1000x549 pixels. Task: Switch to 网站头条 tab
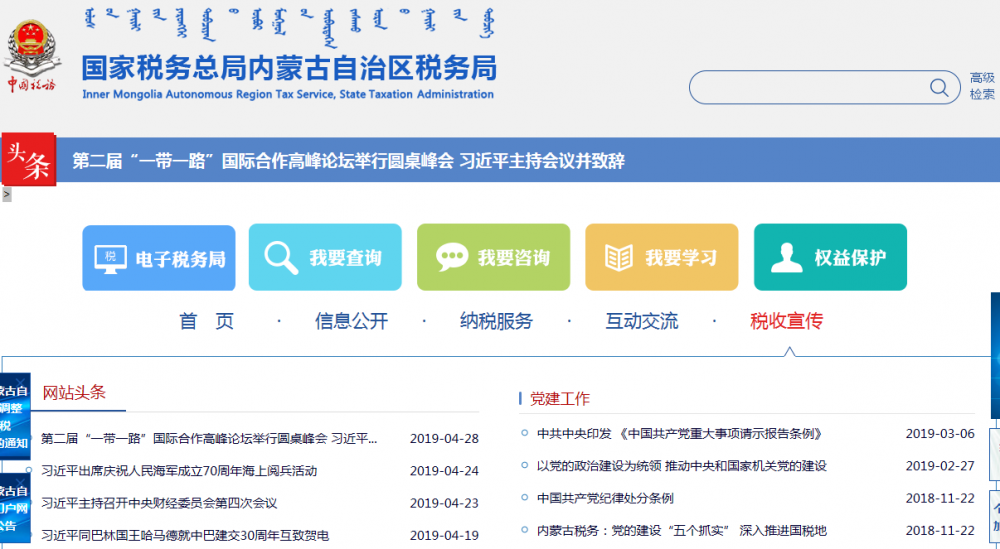(74, 392)
